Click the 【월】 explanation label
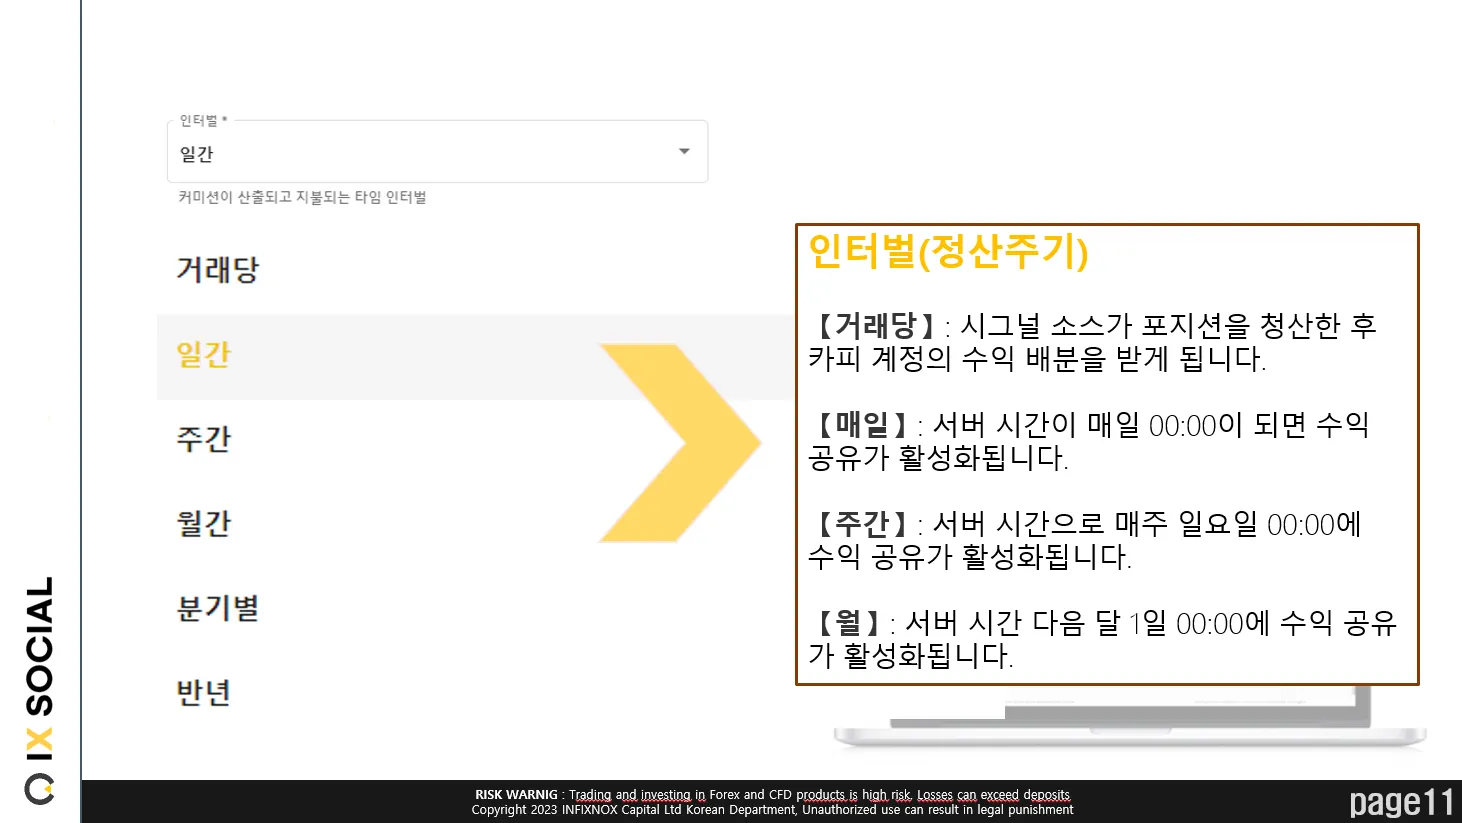Image resolution: width=1462 pixels, height=823 pixels. (848, 622)
